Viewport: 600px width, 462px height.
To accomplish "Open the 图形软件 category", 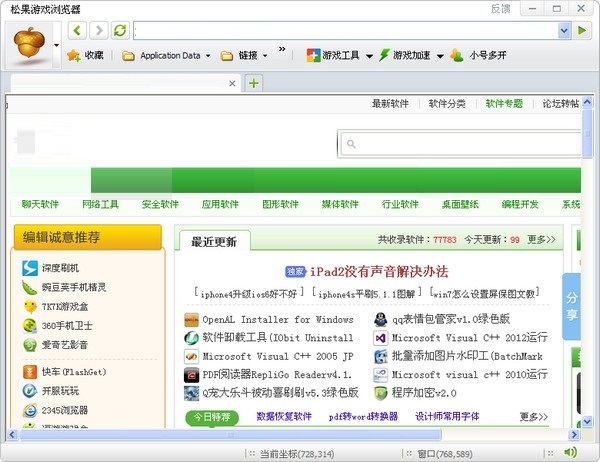I will tap(280, 204).
